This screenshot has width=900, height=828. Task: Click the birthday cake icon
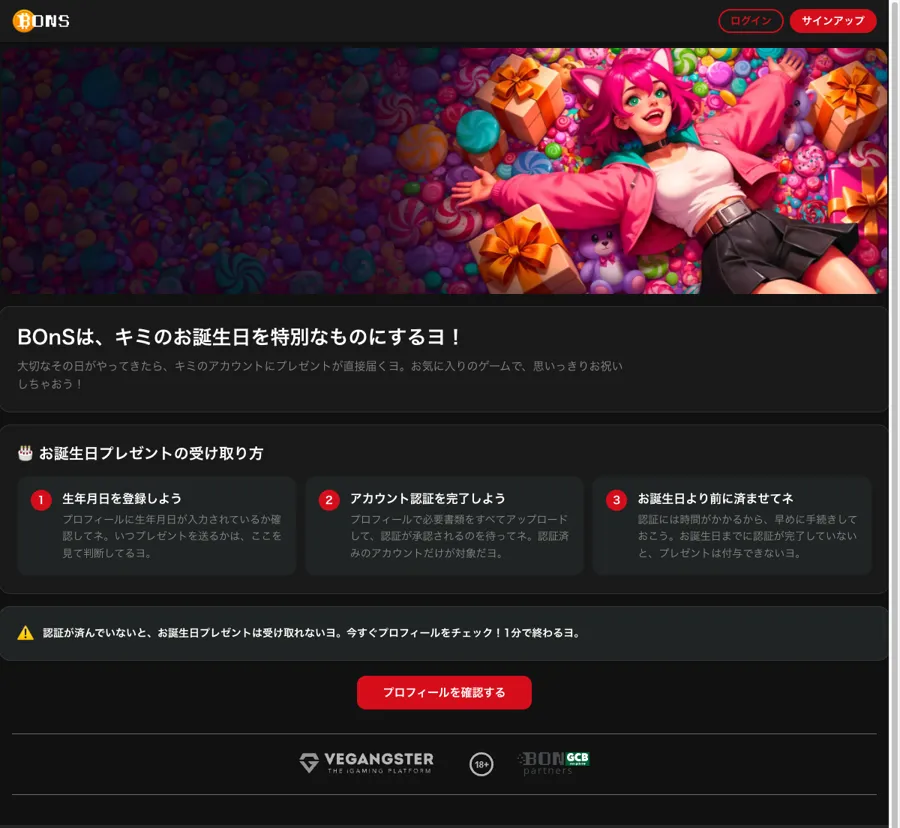25,453
